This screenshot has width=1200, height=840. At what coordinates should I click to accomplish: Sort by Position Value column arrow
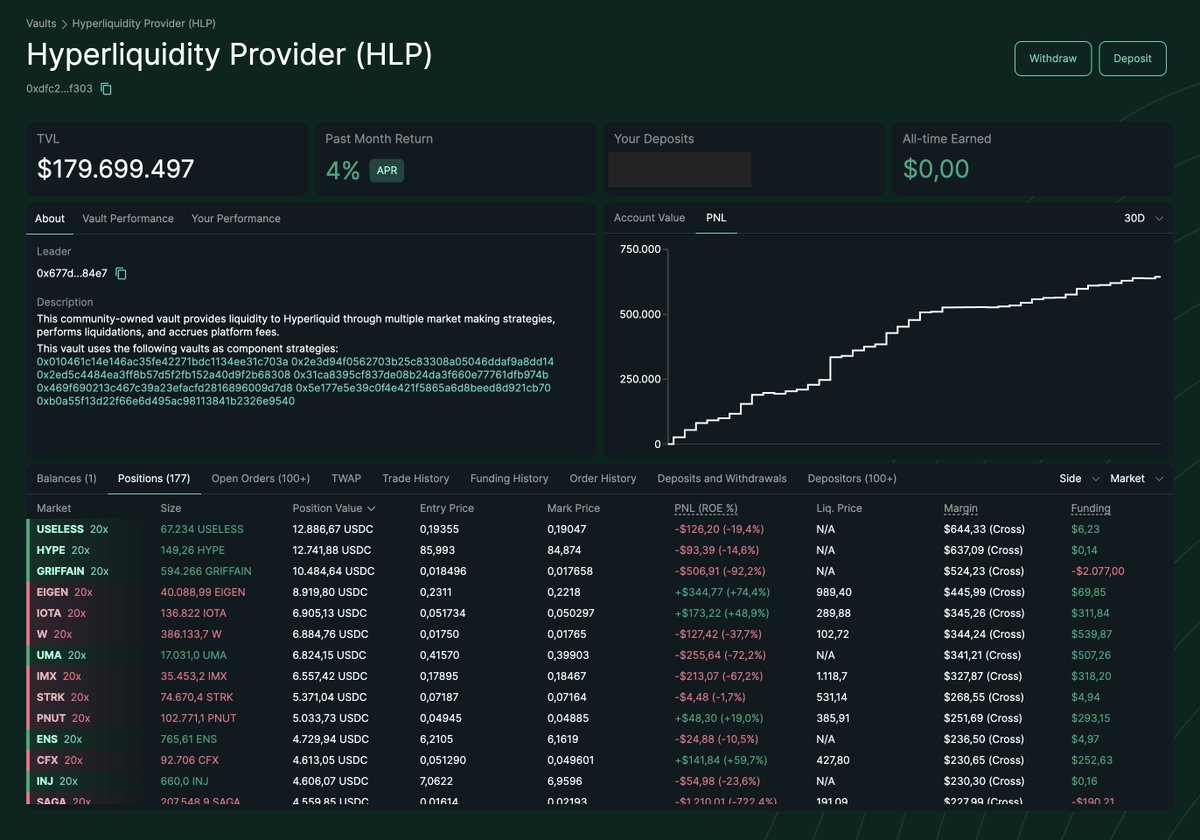[x=372, y=508]
